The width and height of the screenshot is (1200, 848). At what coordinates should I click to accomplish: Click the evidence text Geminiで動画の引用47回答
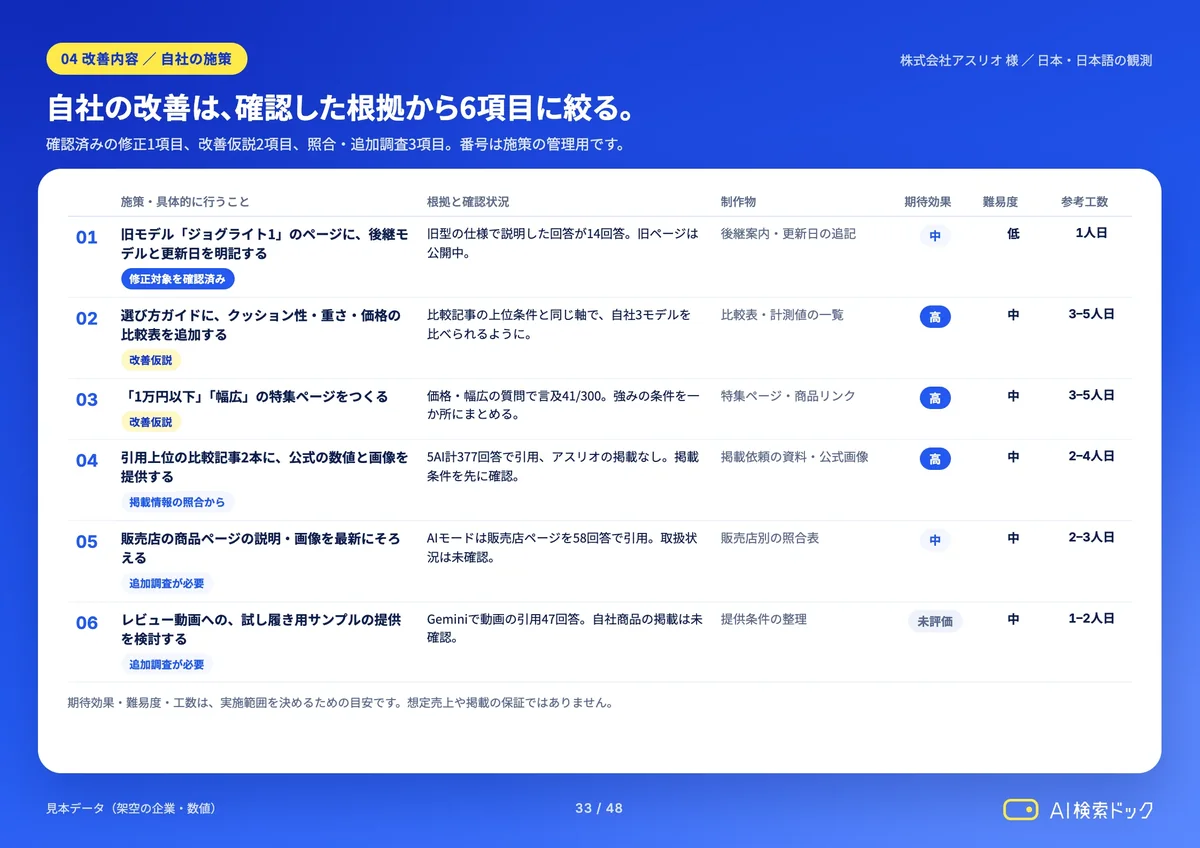565,628
